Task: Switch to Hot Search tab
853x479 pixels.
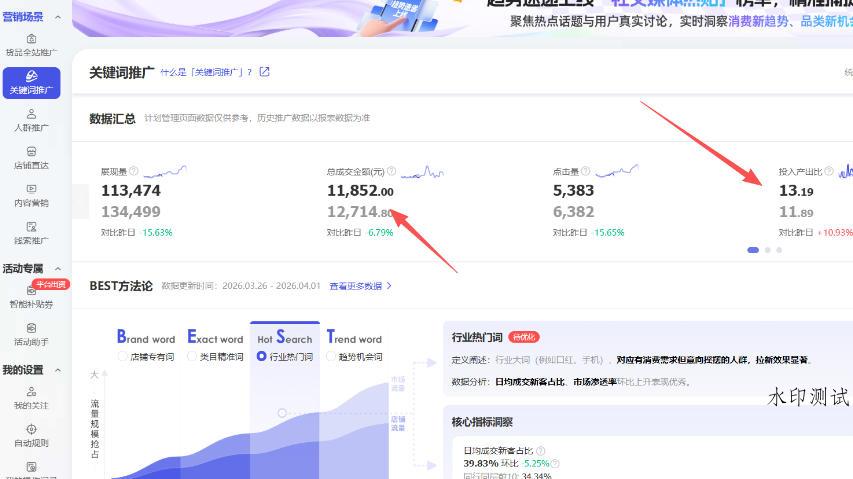Action: click(285, 337)
